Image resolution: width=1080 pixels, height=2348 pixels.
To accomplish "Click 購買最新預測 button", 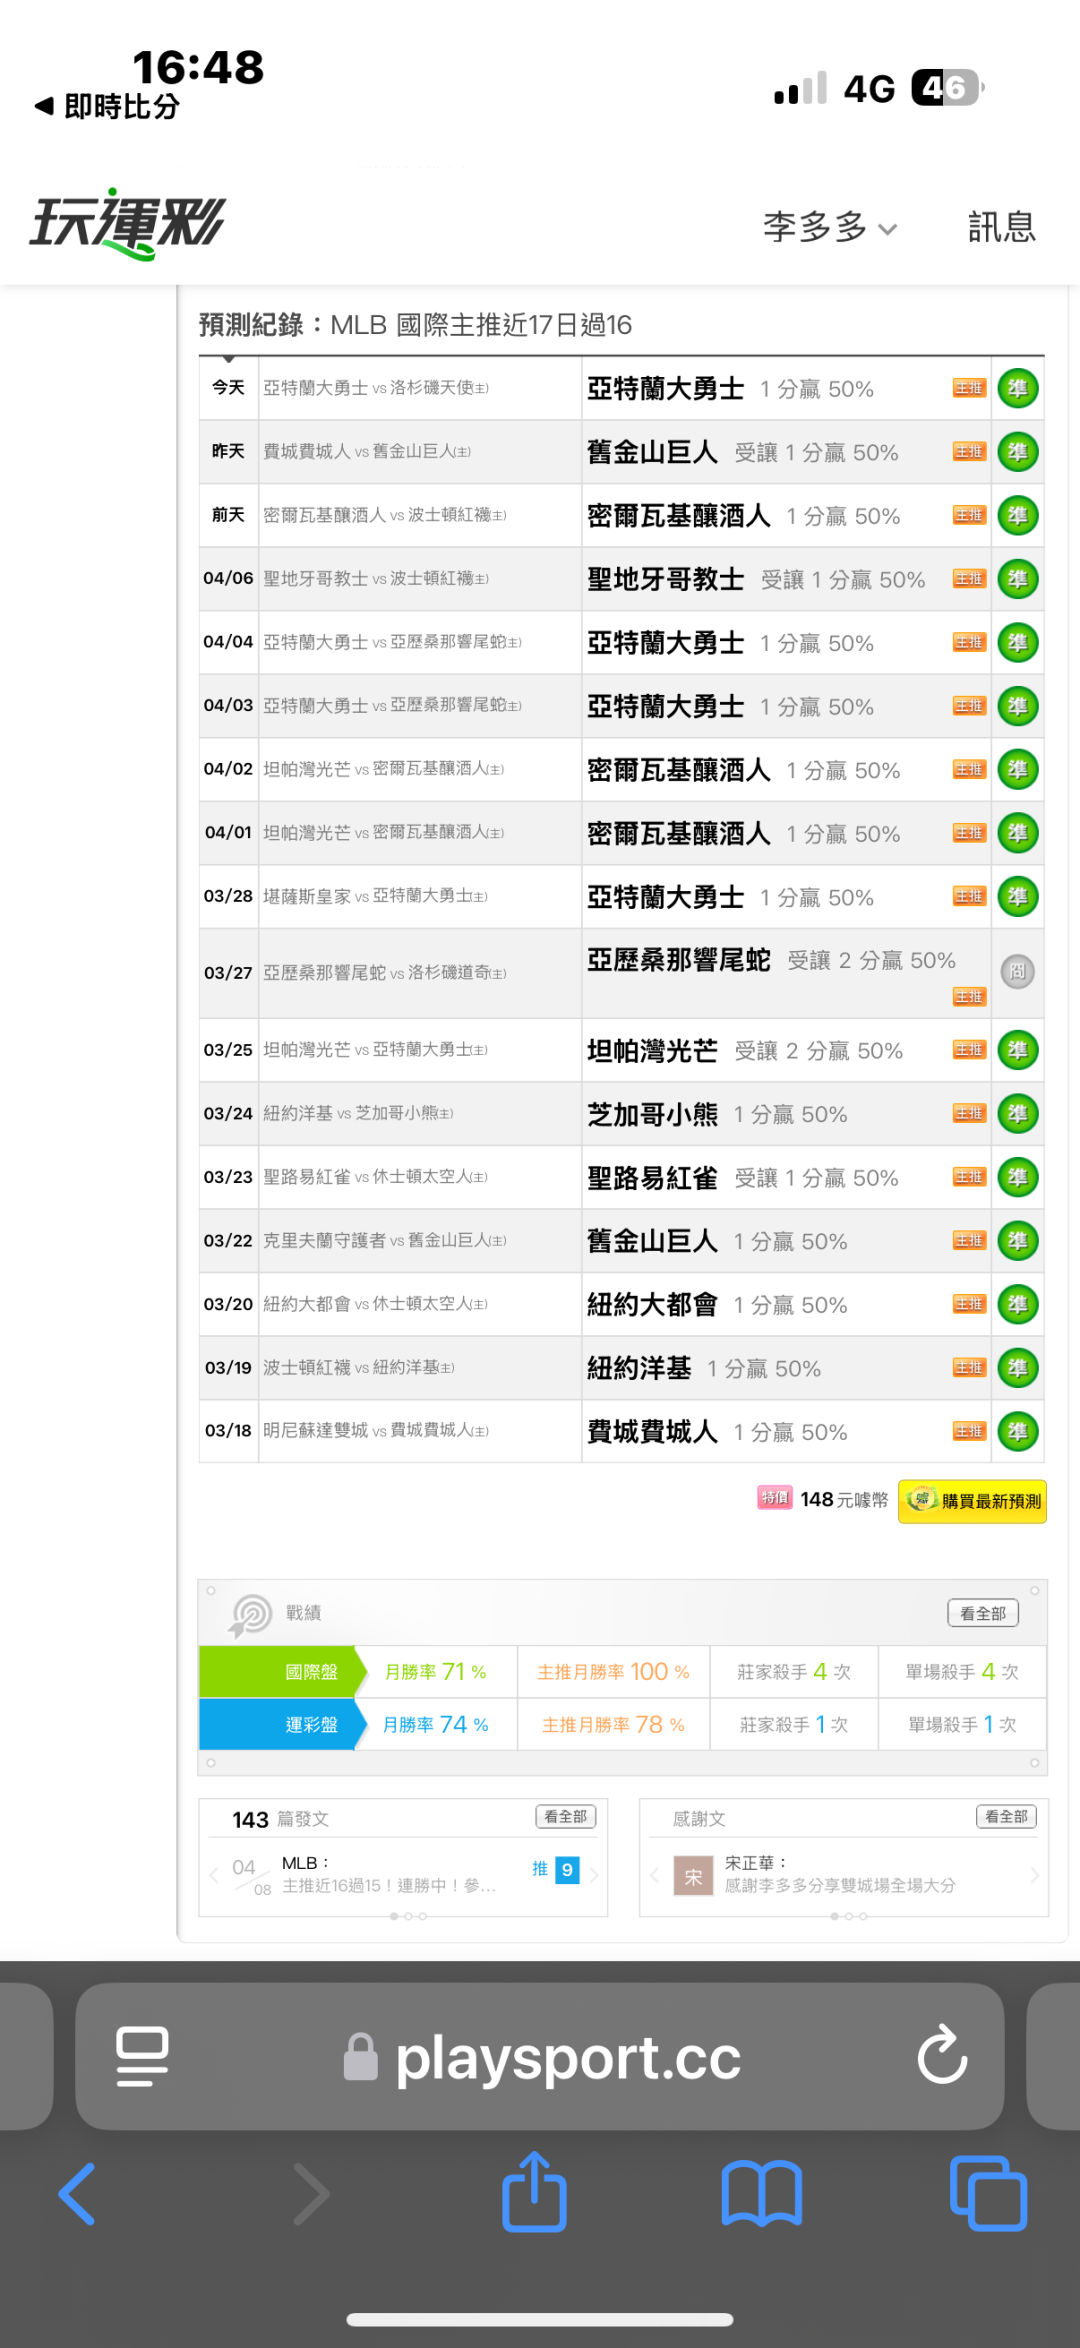I will tap(972, 1501).
